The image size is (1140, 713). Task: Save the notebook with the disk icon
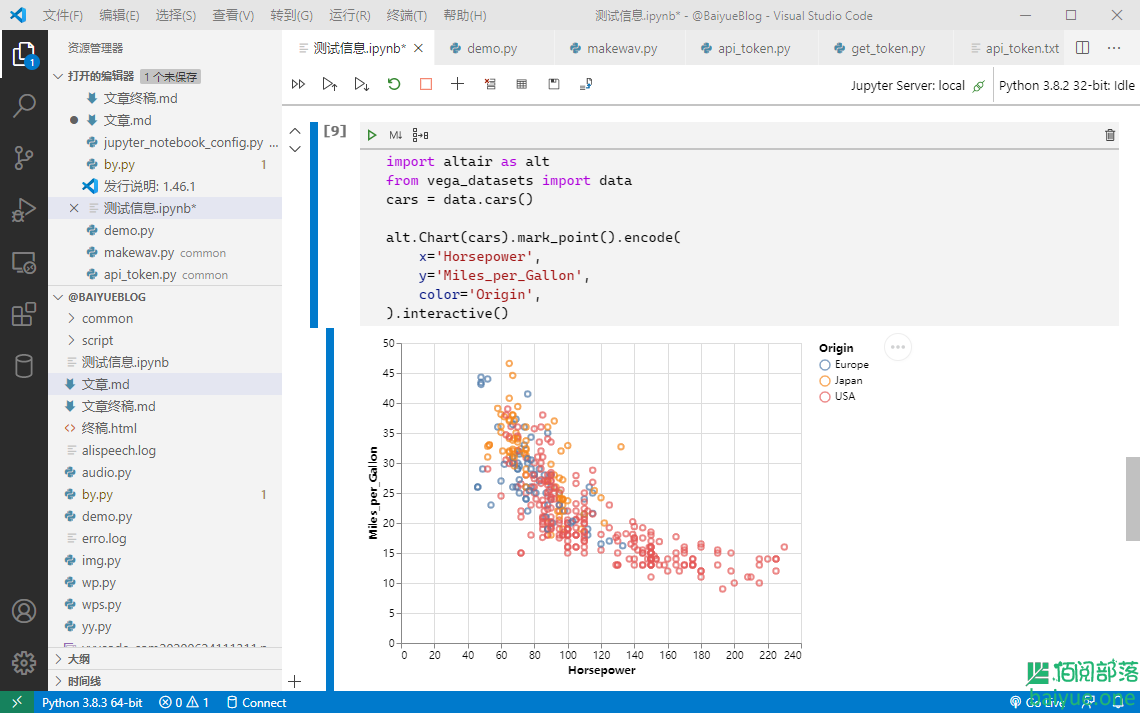pos(553,84)
